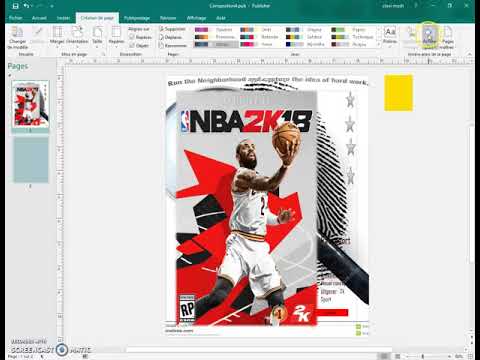Open the Affichage tab

tap(196, 18)
